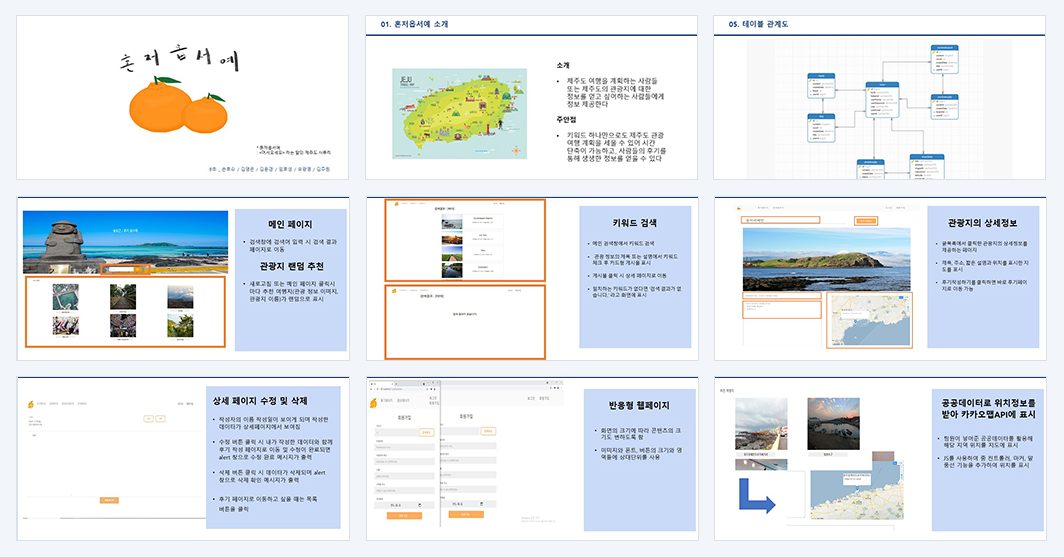Click the 관광지 랜덤 추천 heading

[x=291, y=267]
